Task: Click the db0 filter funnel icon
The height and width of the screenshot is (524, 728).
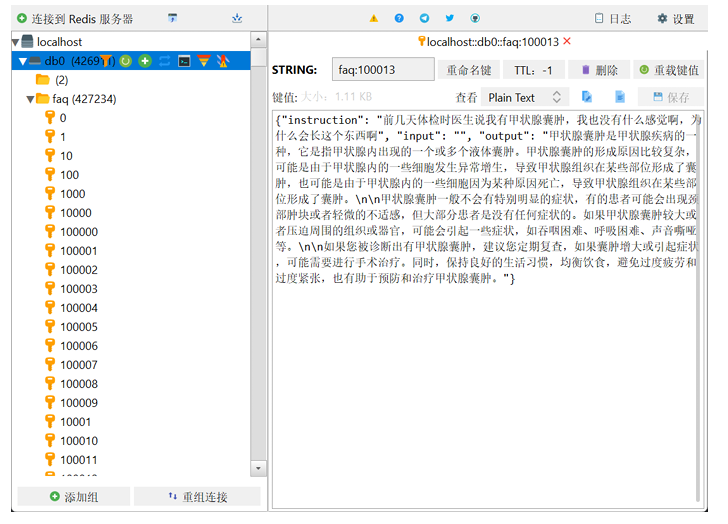Action: pos(106,61)
